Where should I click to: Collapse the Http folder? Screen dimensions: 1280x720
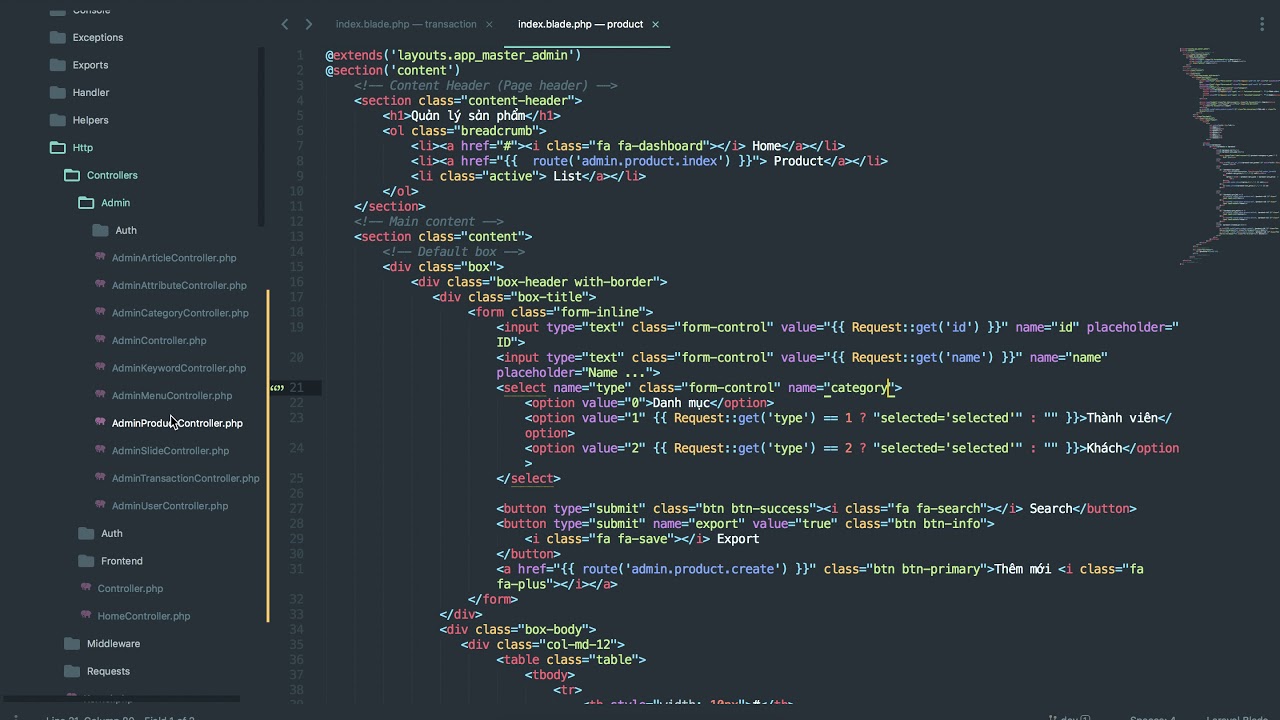(x=83, y=147)
